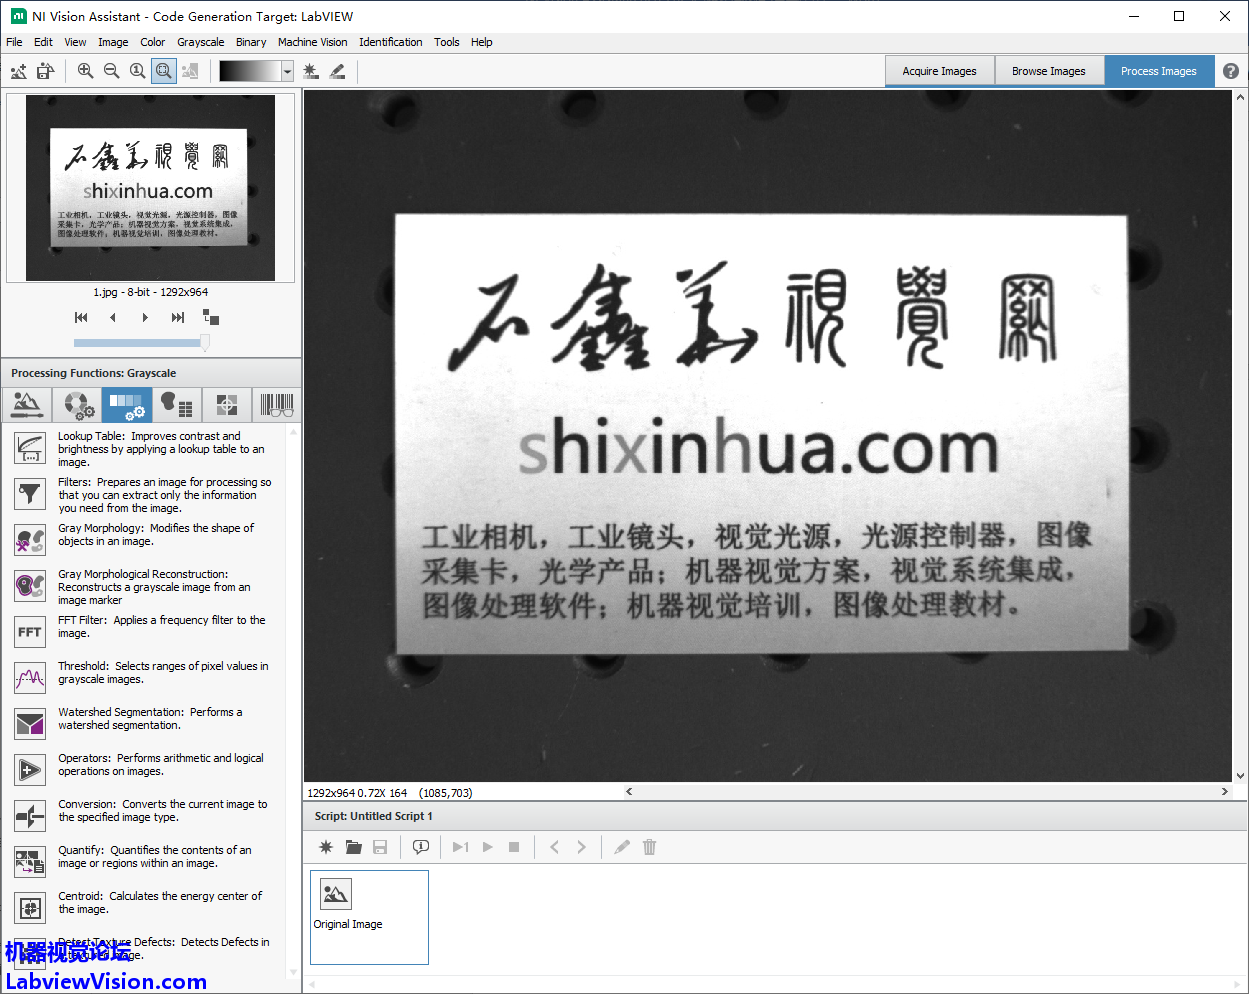Choose the Centroid function icon
This screenshot has width=1249, height=994.
(30, 908)
